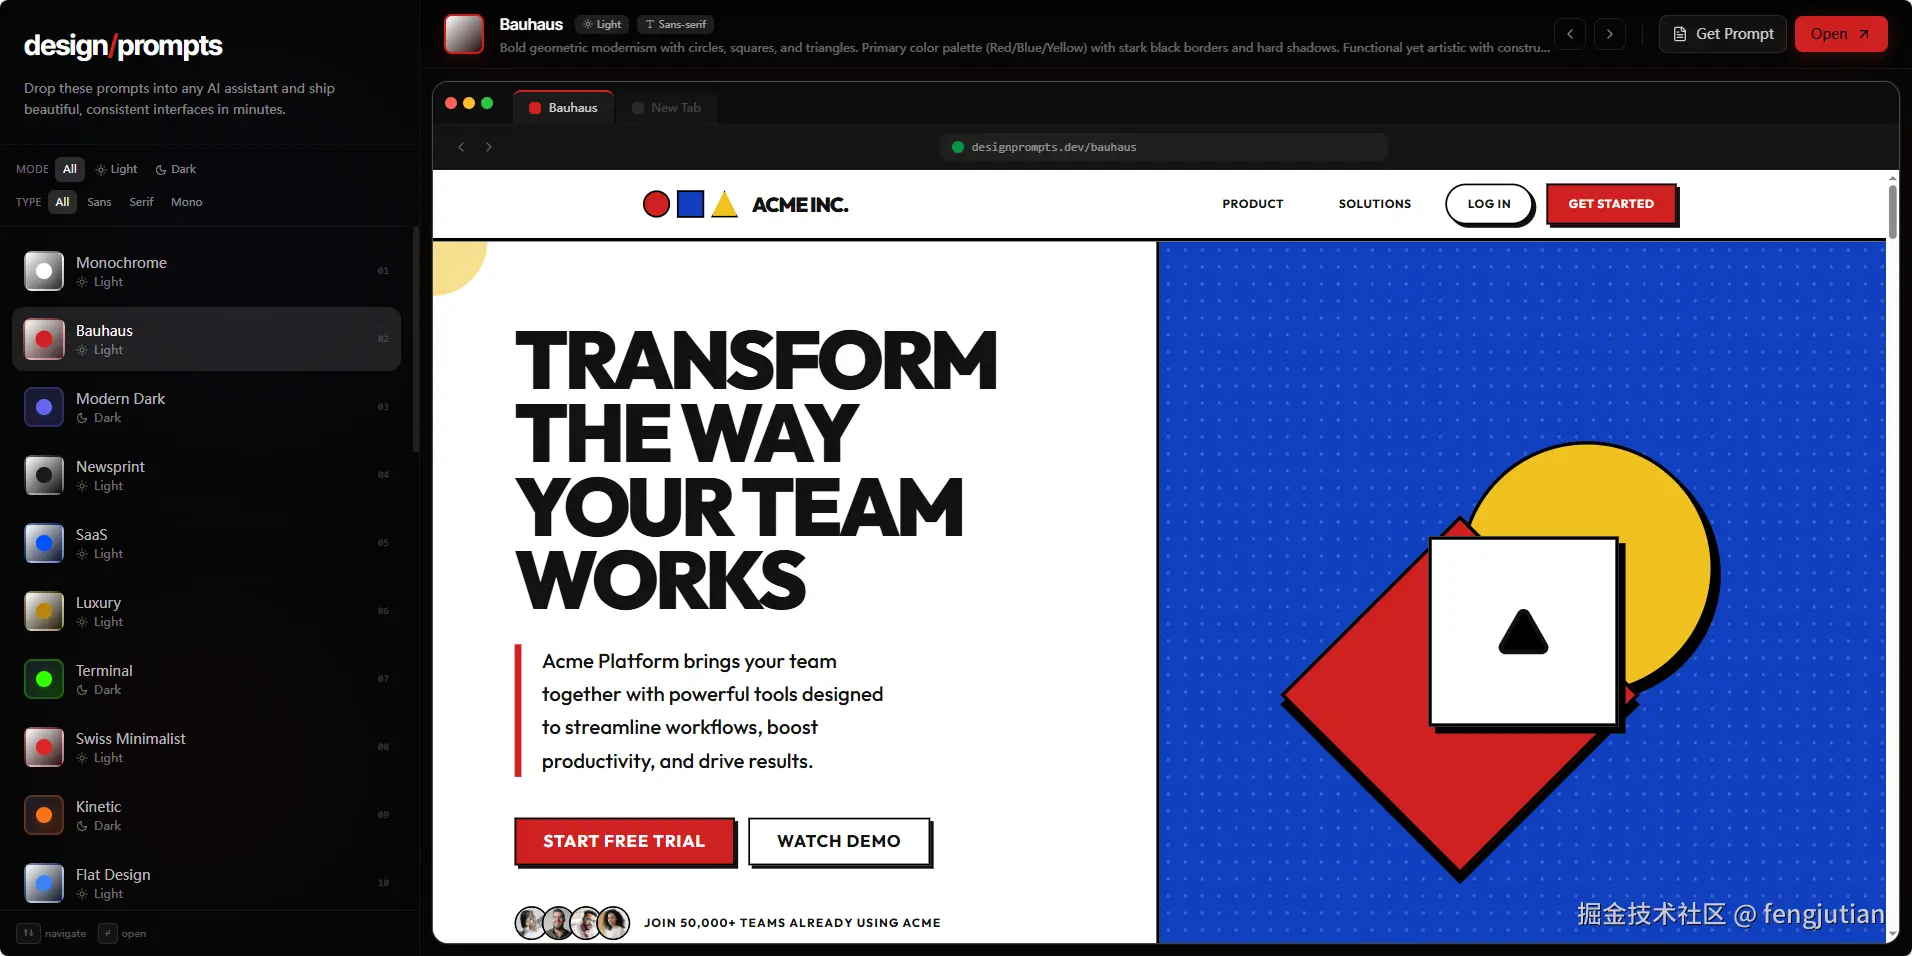Screen dimensions: 1912x956
Task: Go to next design with right chevron
Action: pos(1609,34)
